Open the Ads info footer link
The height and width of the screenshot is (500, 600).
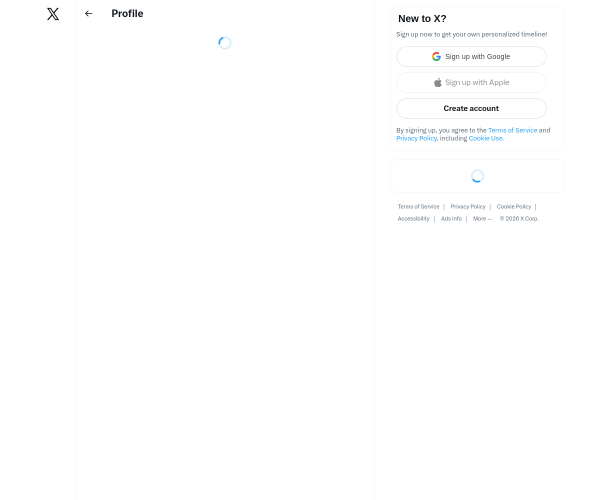click(451, 219)
